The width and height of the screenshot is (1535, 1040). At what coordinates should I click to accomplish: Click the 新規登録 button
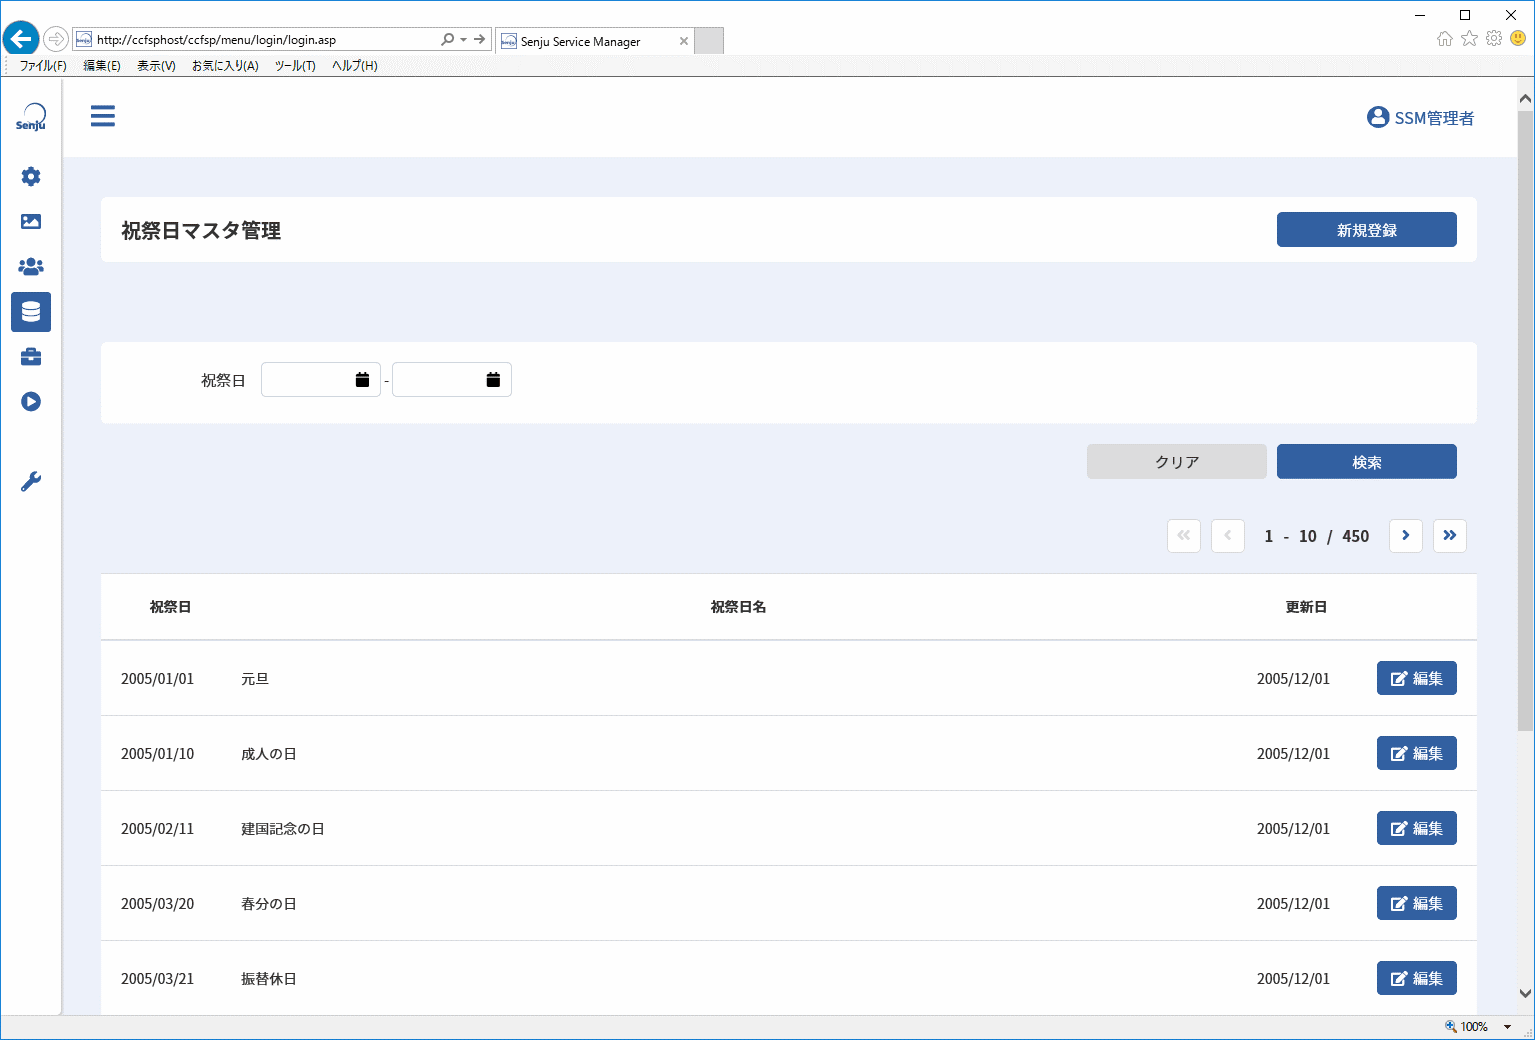pos(1367,230)
